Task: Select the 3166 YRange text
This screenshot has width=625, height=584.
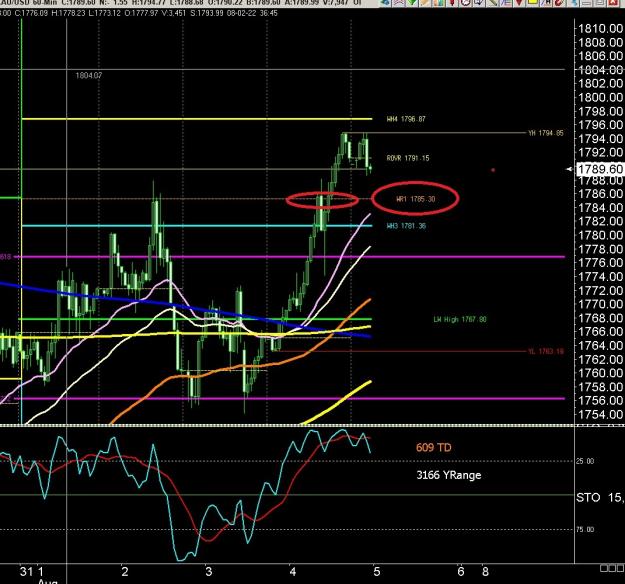Action: [x=449, y=475]
